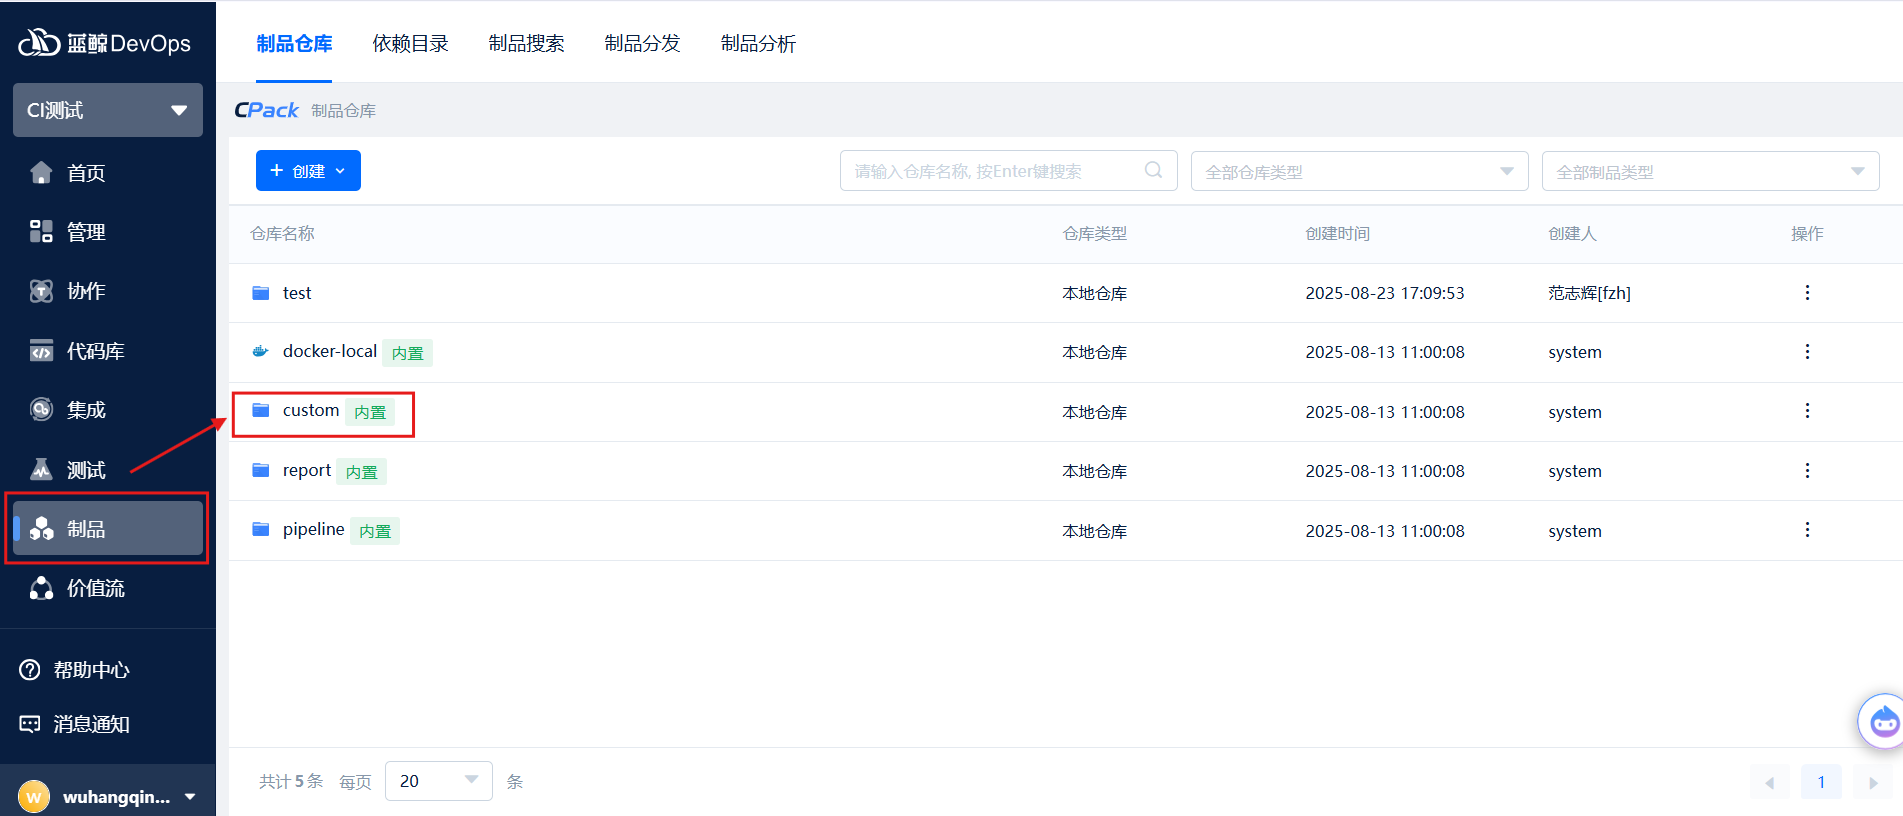Click the 蓝鲸 DevOps logo icon
The width and height of the screenshot is (1903, 816).
click(x=39, y=42)
